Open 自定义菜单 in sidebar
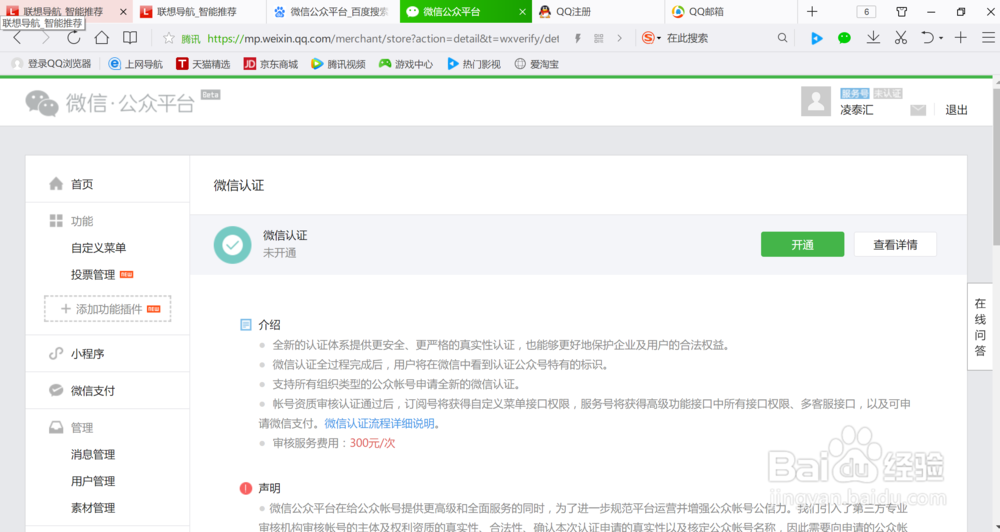The height and width of the screenshot is (532, 1000). pos(98,248)
